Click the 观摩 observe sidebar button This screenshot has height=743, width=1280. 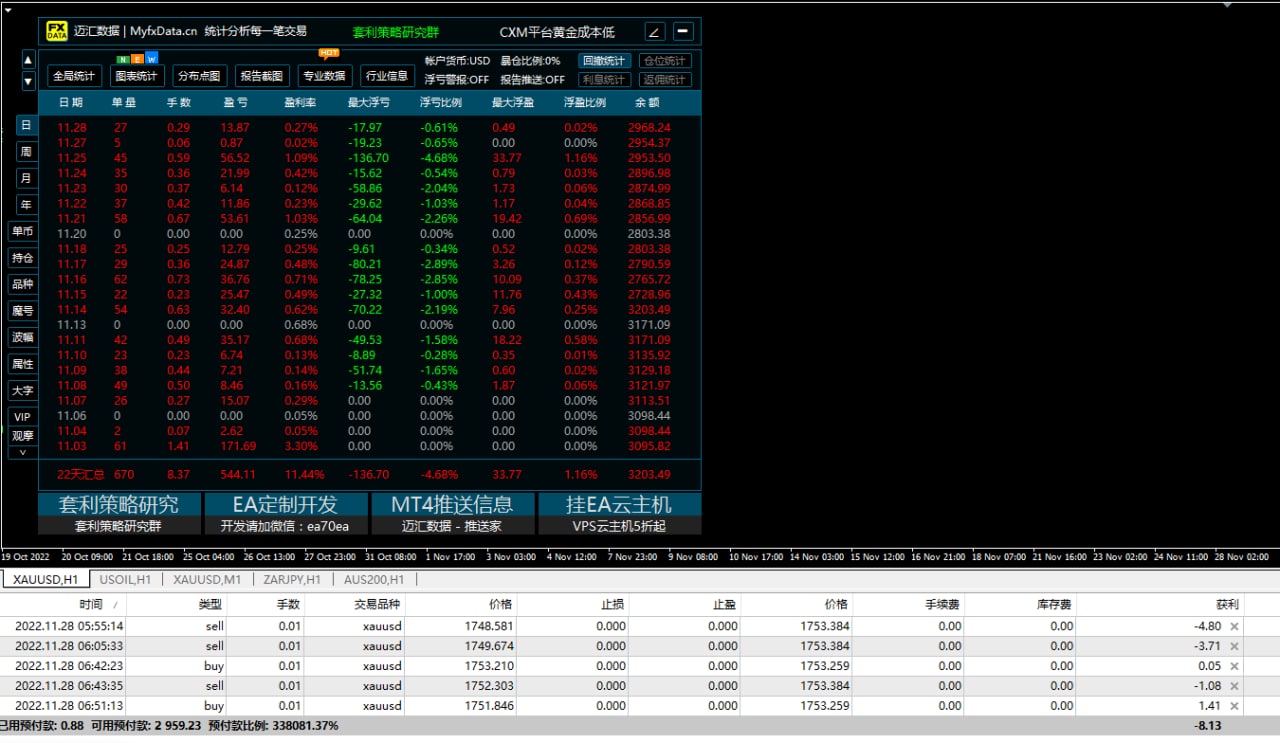pos(22,436)
